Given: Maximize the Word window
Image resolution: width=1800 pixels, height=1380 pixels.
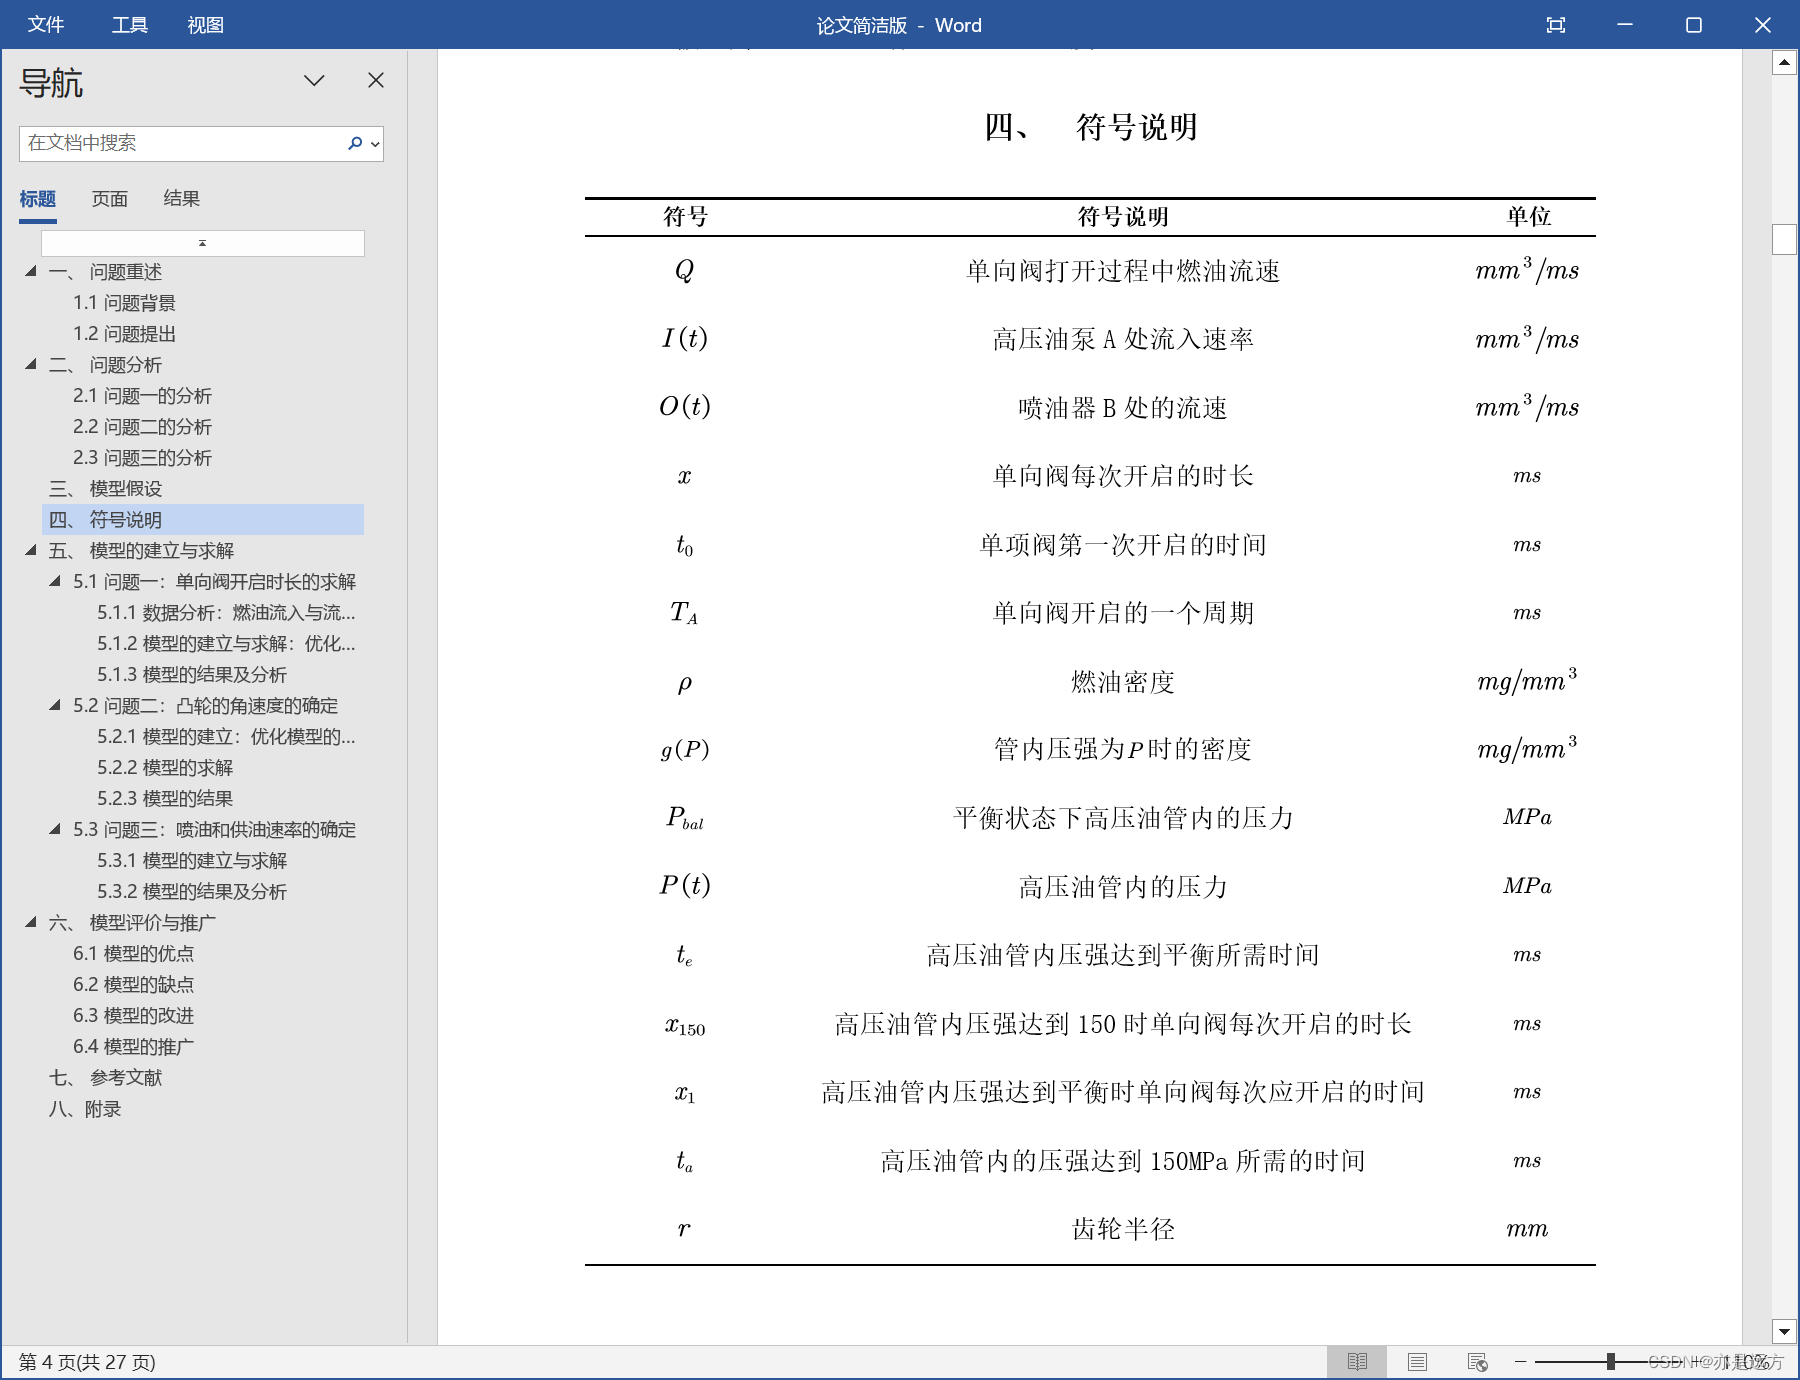Looking at the screenshot, I should (x=1694, y=25).
